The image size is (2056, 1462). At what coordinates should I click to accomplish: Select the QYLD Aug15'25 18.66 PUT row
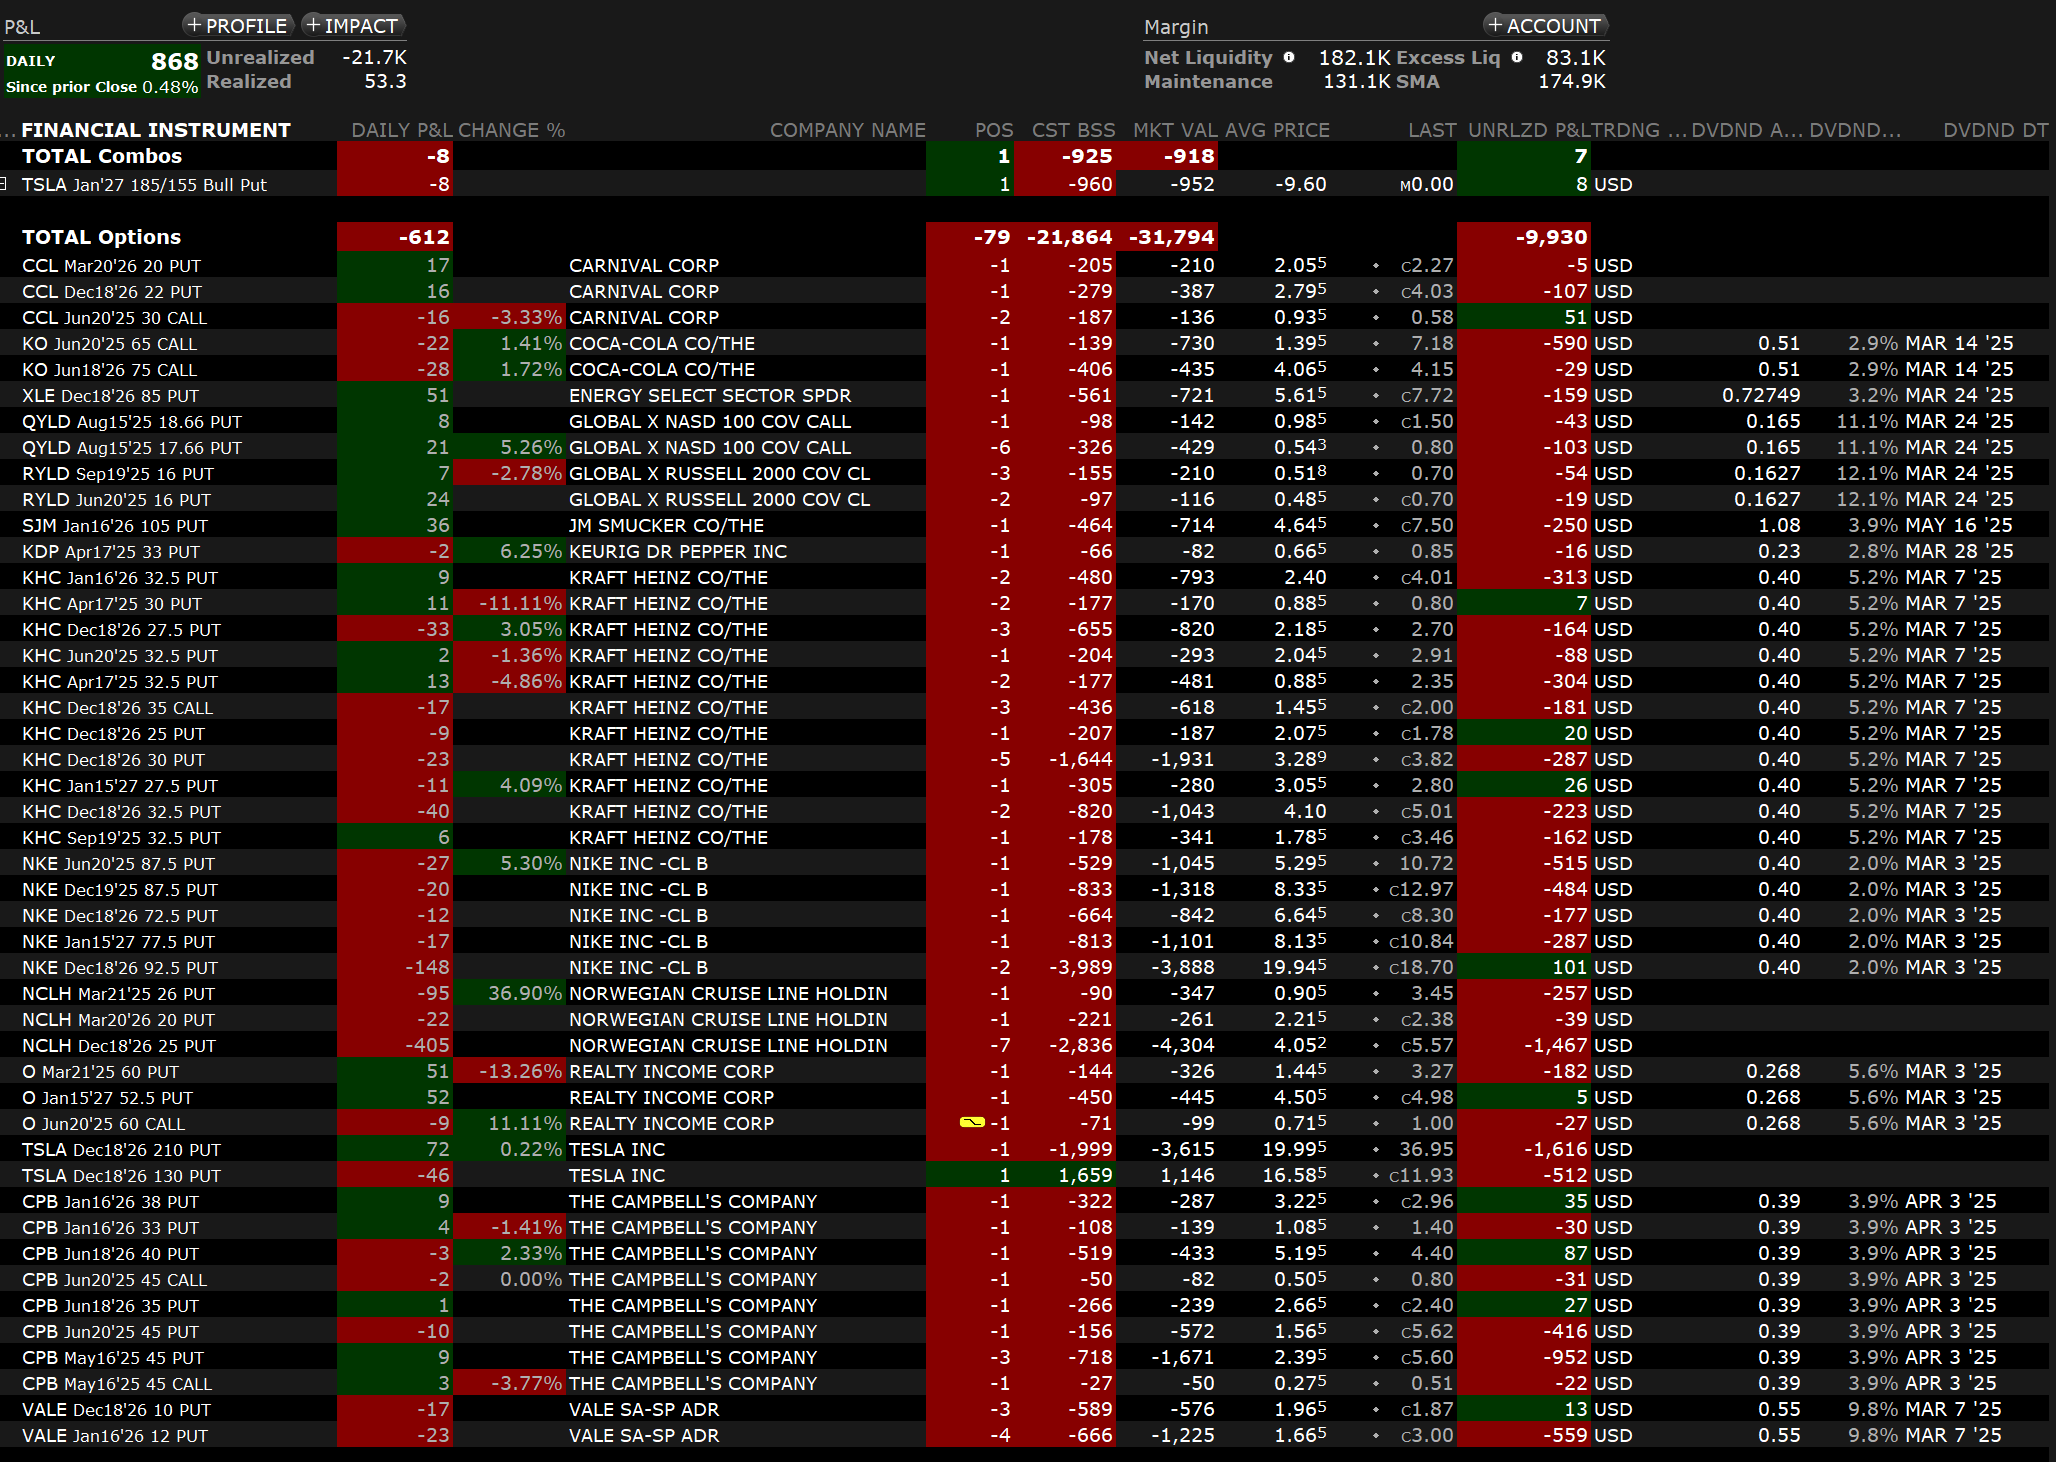click(1024, 421)
